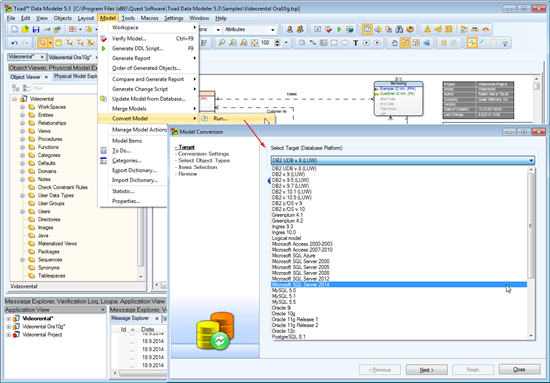Select the hand pan tool
Screen dimensions: 550x383
coord(395,43)
